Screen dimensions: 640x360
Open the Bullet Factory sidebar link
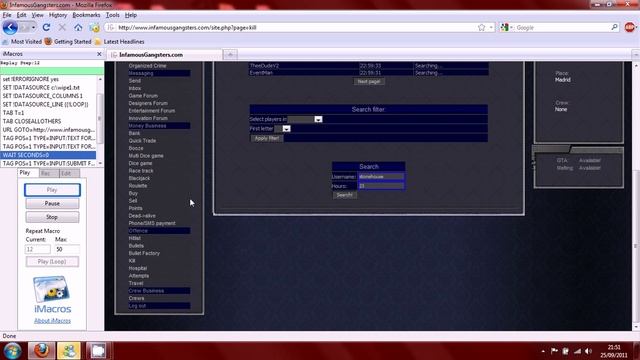144,253
